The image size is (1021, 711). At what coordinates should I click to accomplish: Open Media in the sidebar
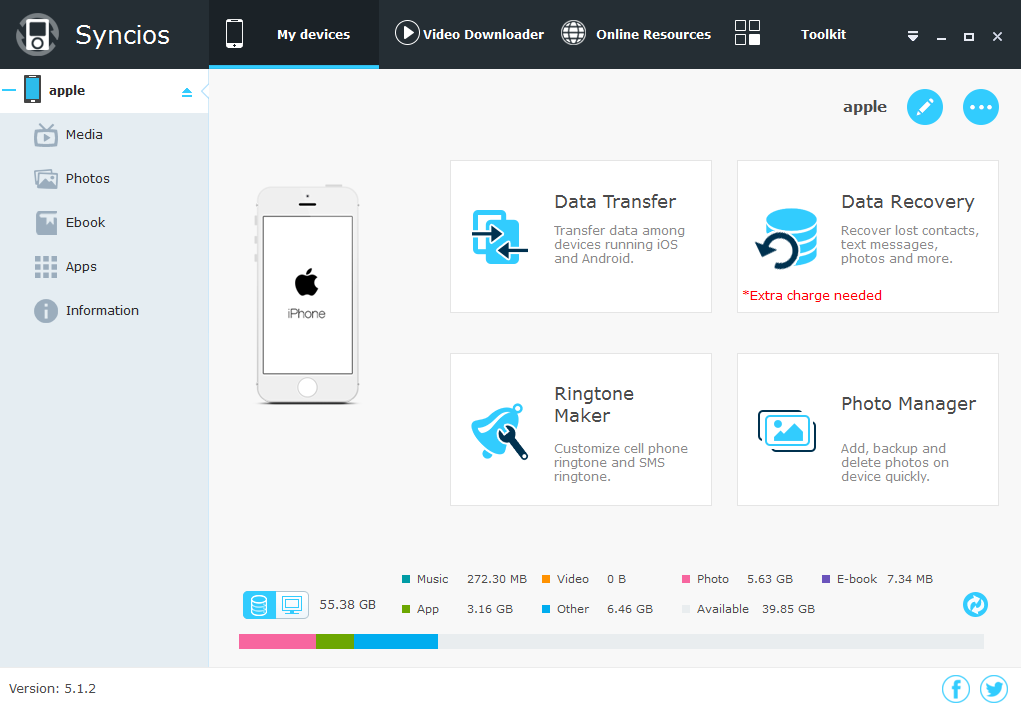pos(104,135)
